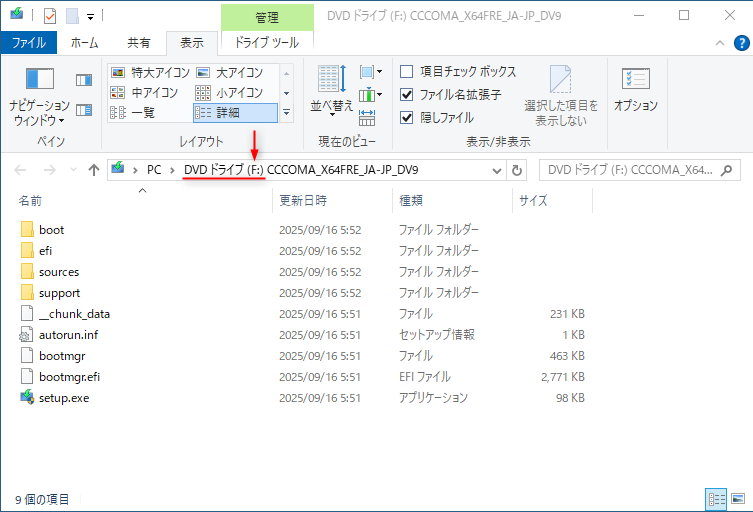Click the up-arrow parent folder button

[x=94, y=170]
